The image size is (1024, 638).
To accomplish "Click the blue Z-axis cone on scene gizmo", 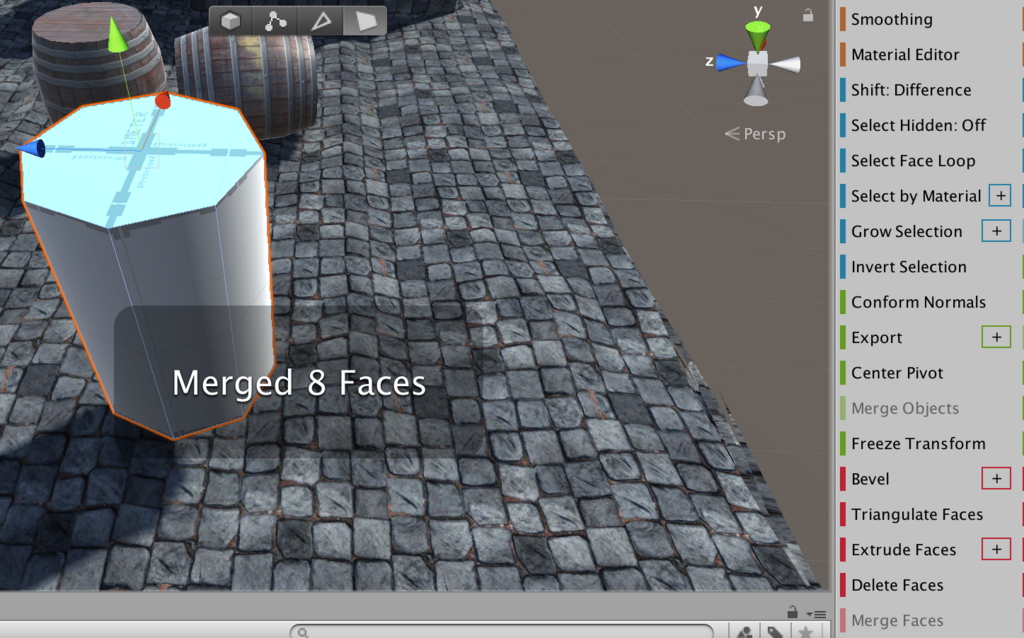I will [x=731, y=63].
